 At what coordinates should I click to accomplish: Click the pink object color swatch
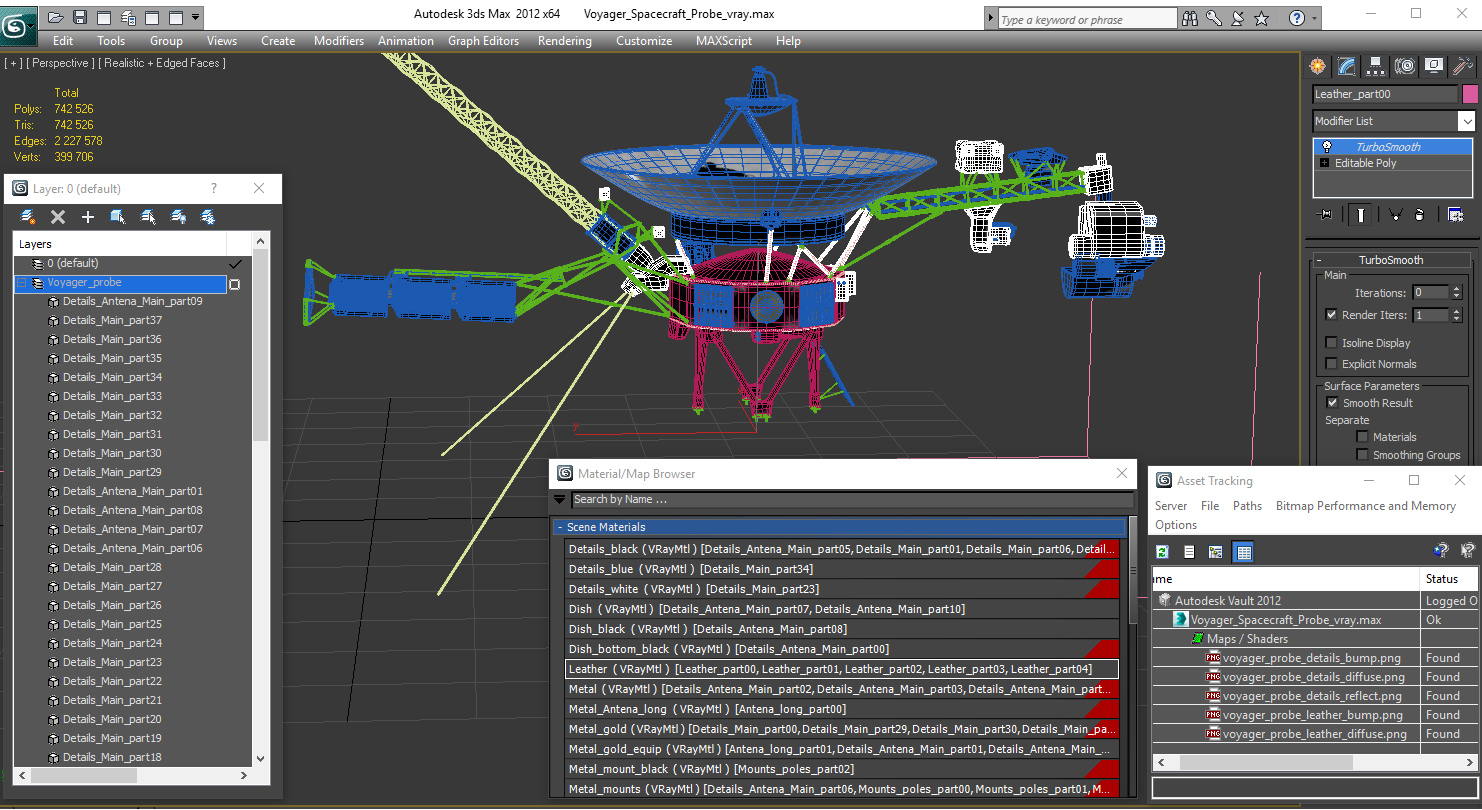1470,94
